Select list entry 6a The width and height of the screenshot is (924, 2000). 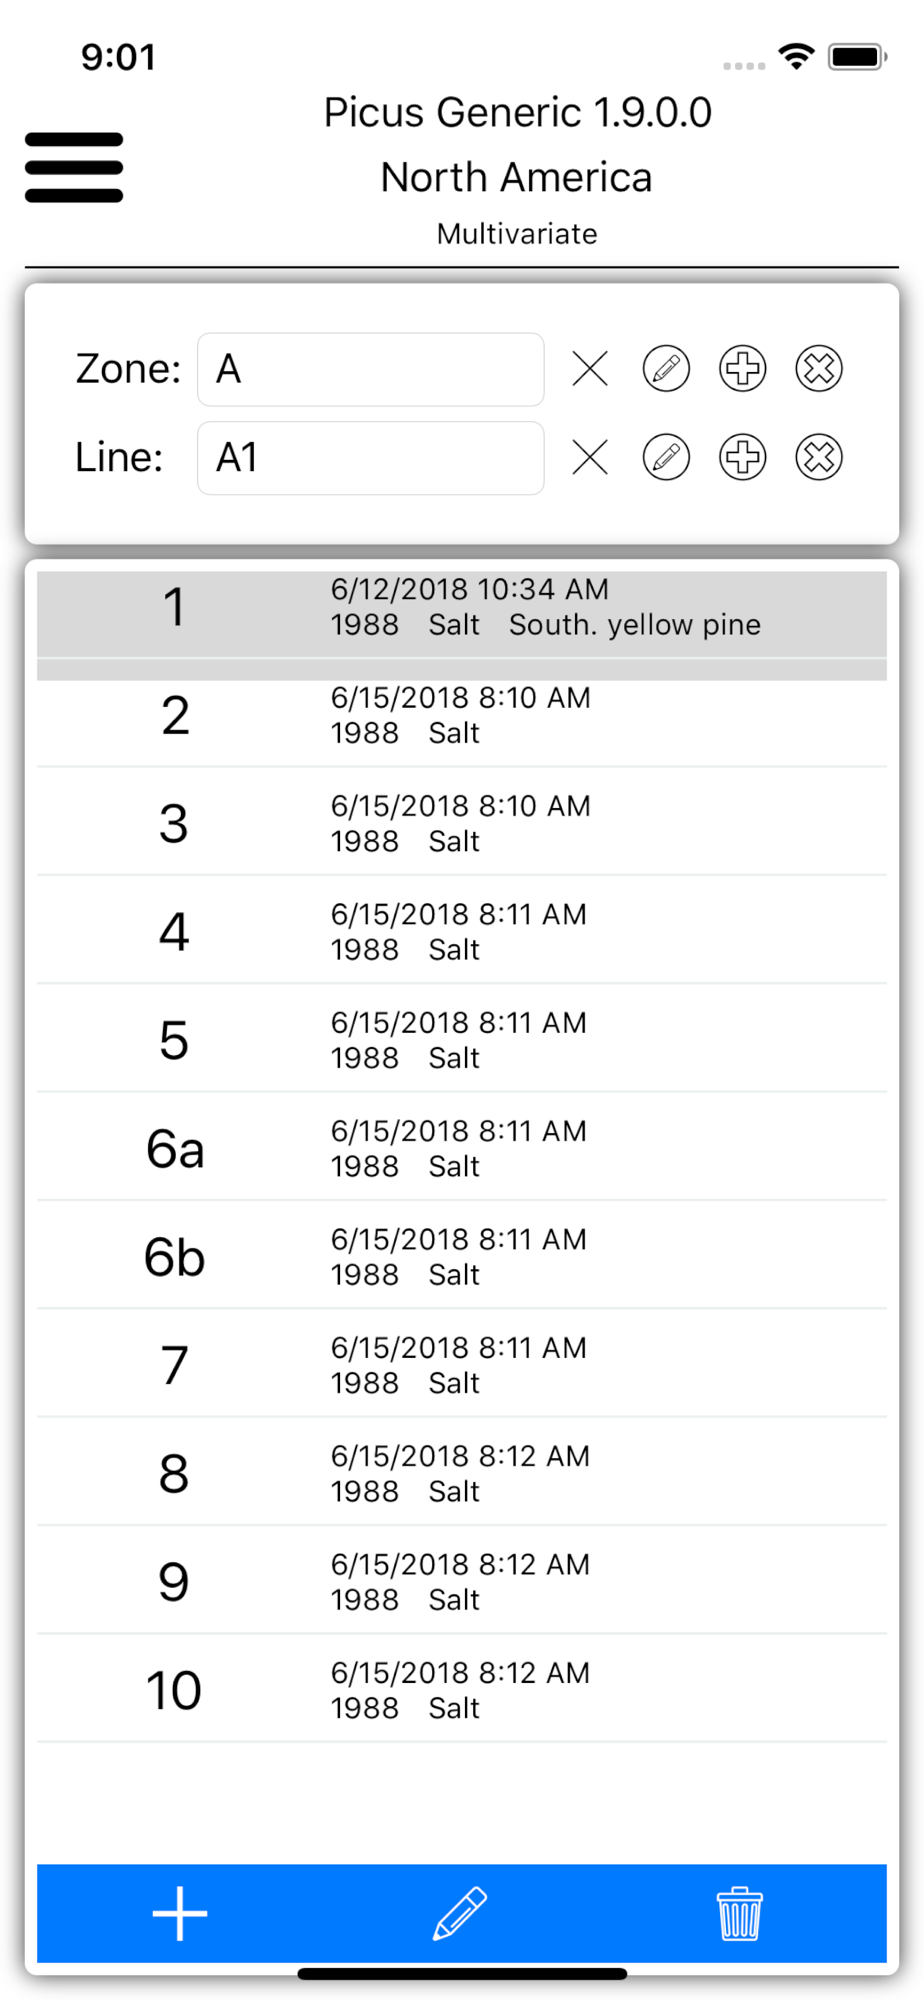461,1148
